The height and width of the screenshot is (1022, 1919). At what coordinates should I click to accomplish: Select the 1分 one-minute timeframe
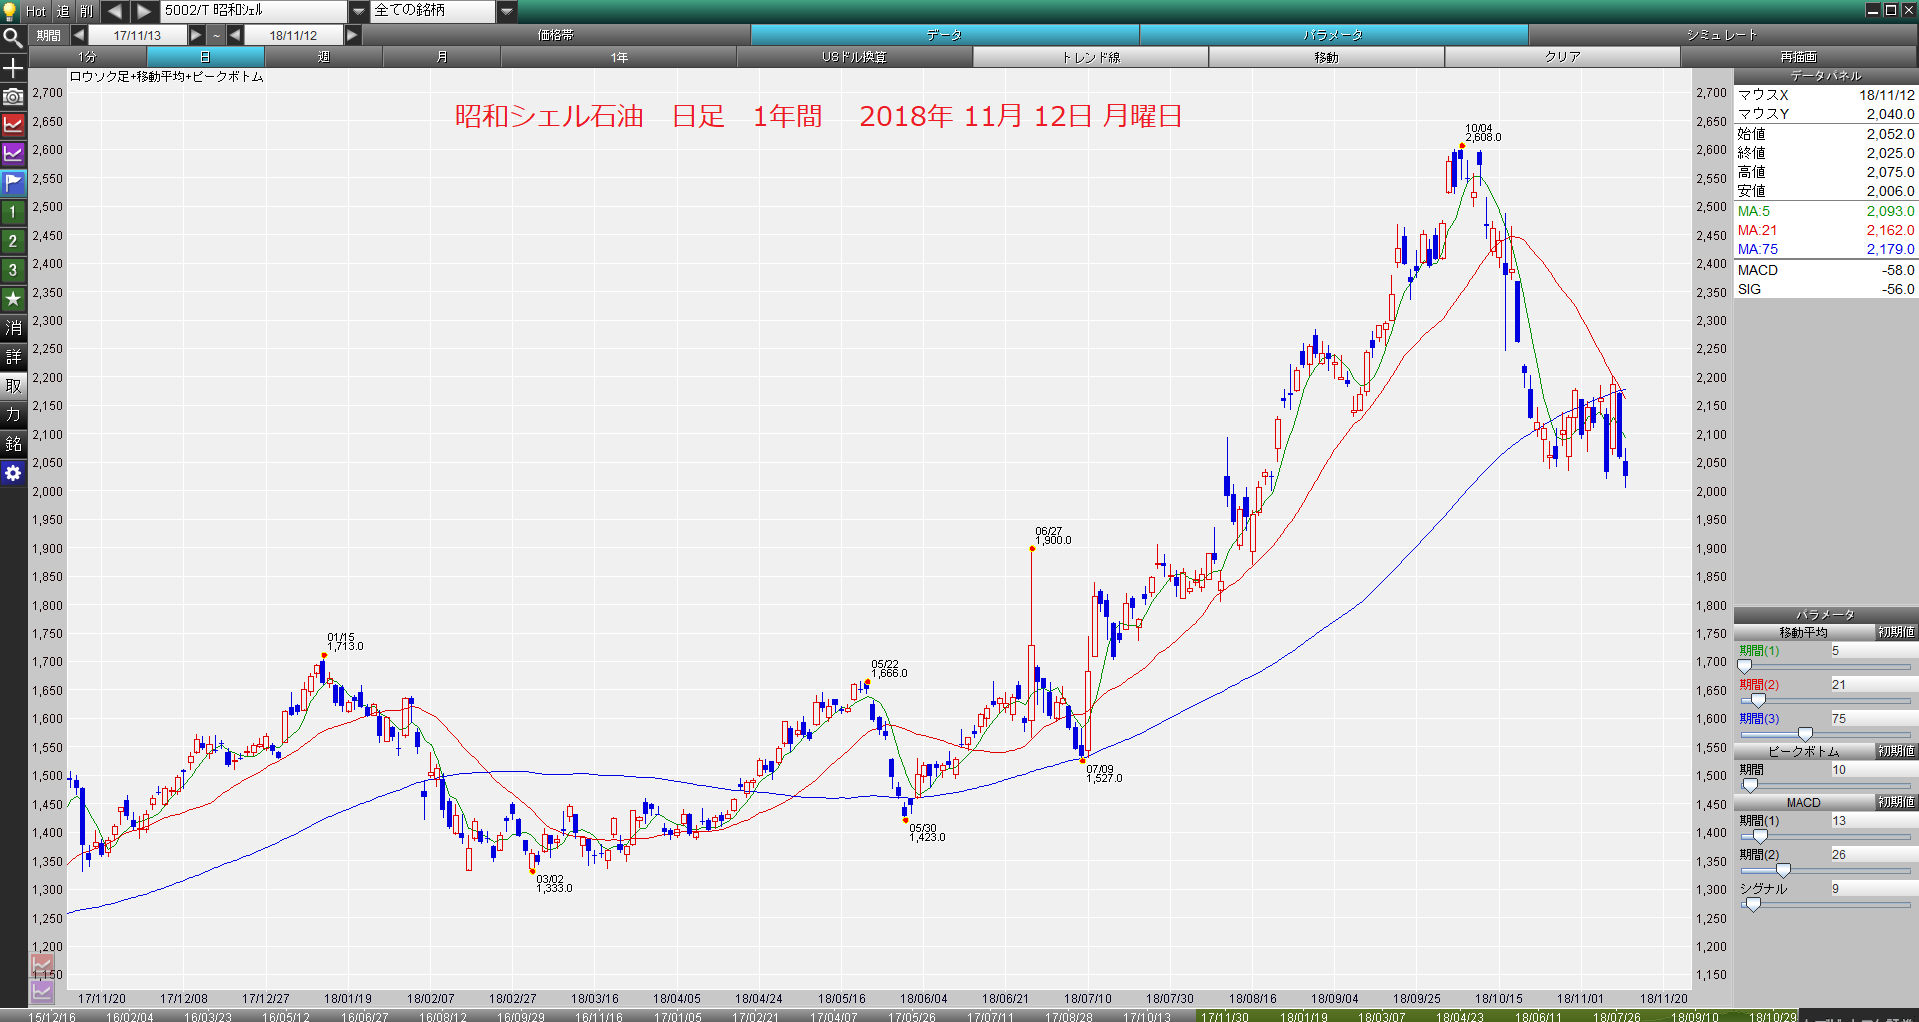88,57
